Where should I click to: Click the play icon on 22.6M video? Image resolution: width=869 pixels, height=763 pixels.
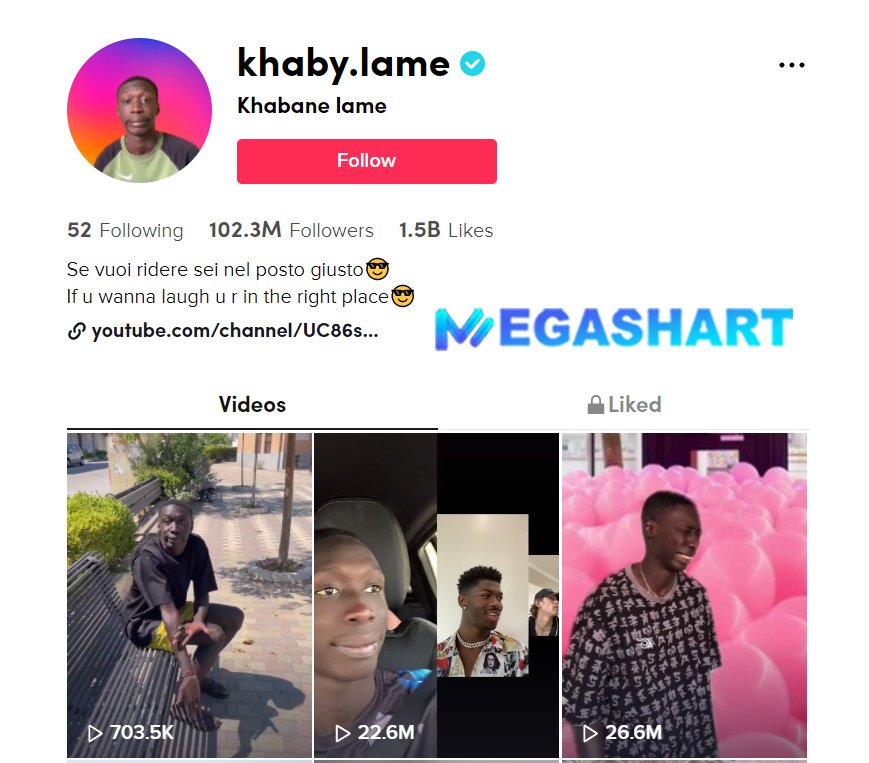click(x=343, y=733)
